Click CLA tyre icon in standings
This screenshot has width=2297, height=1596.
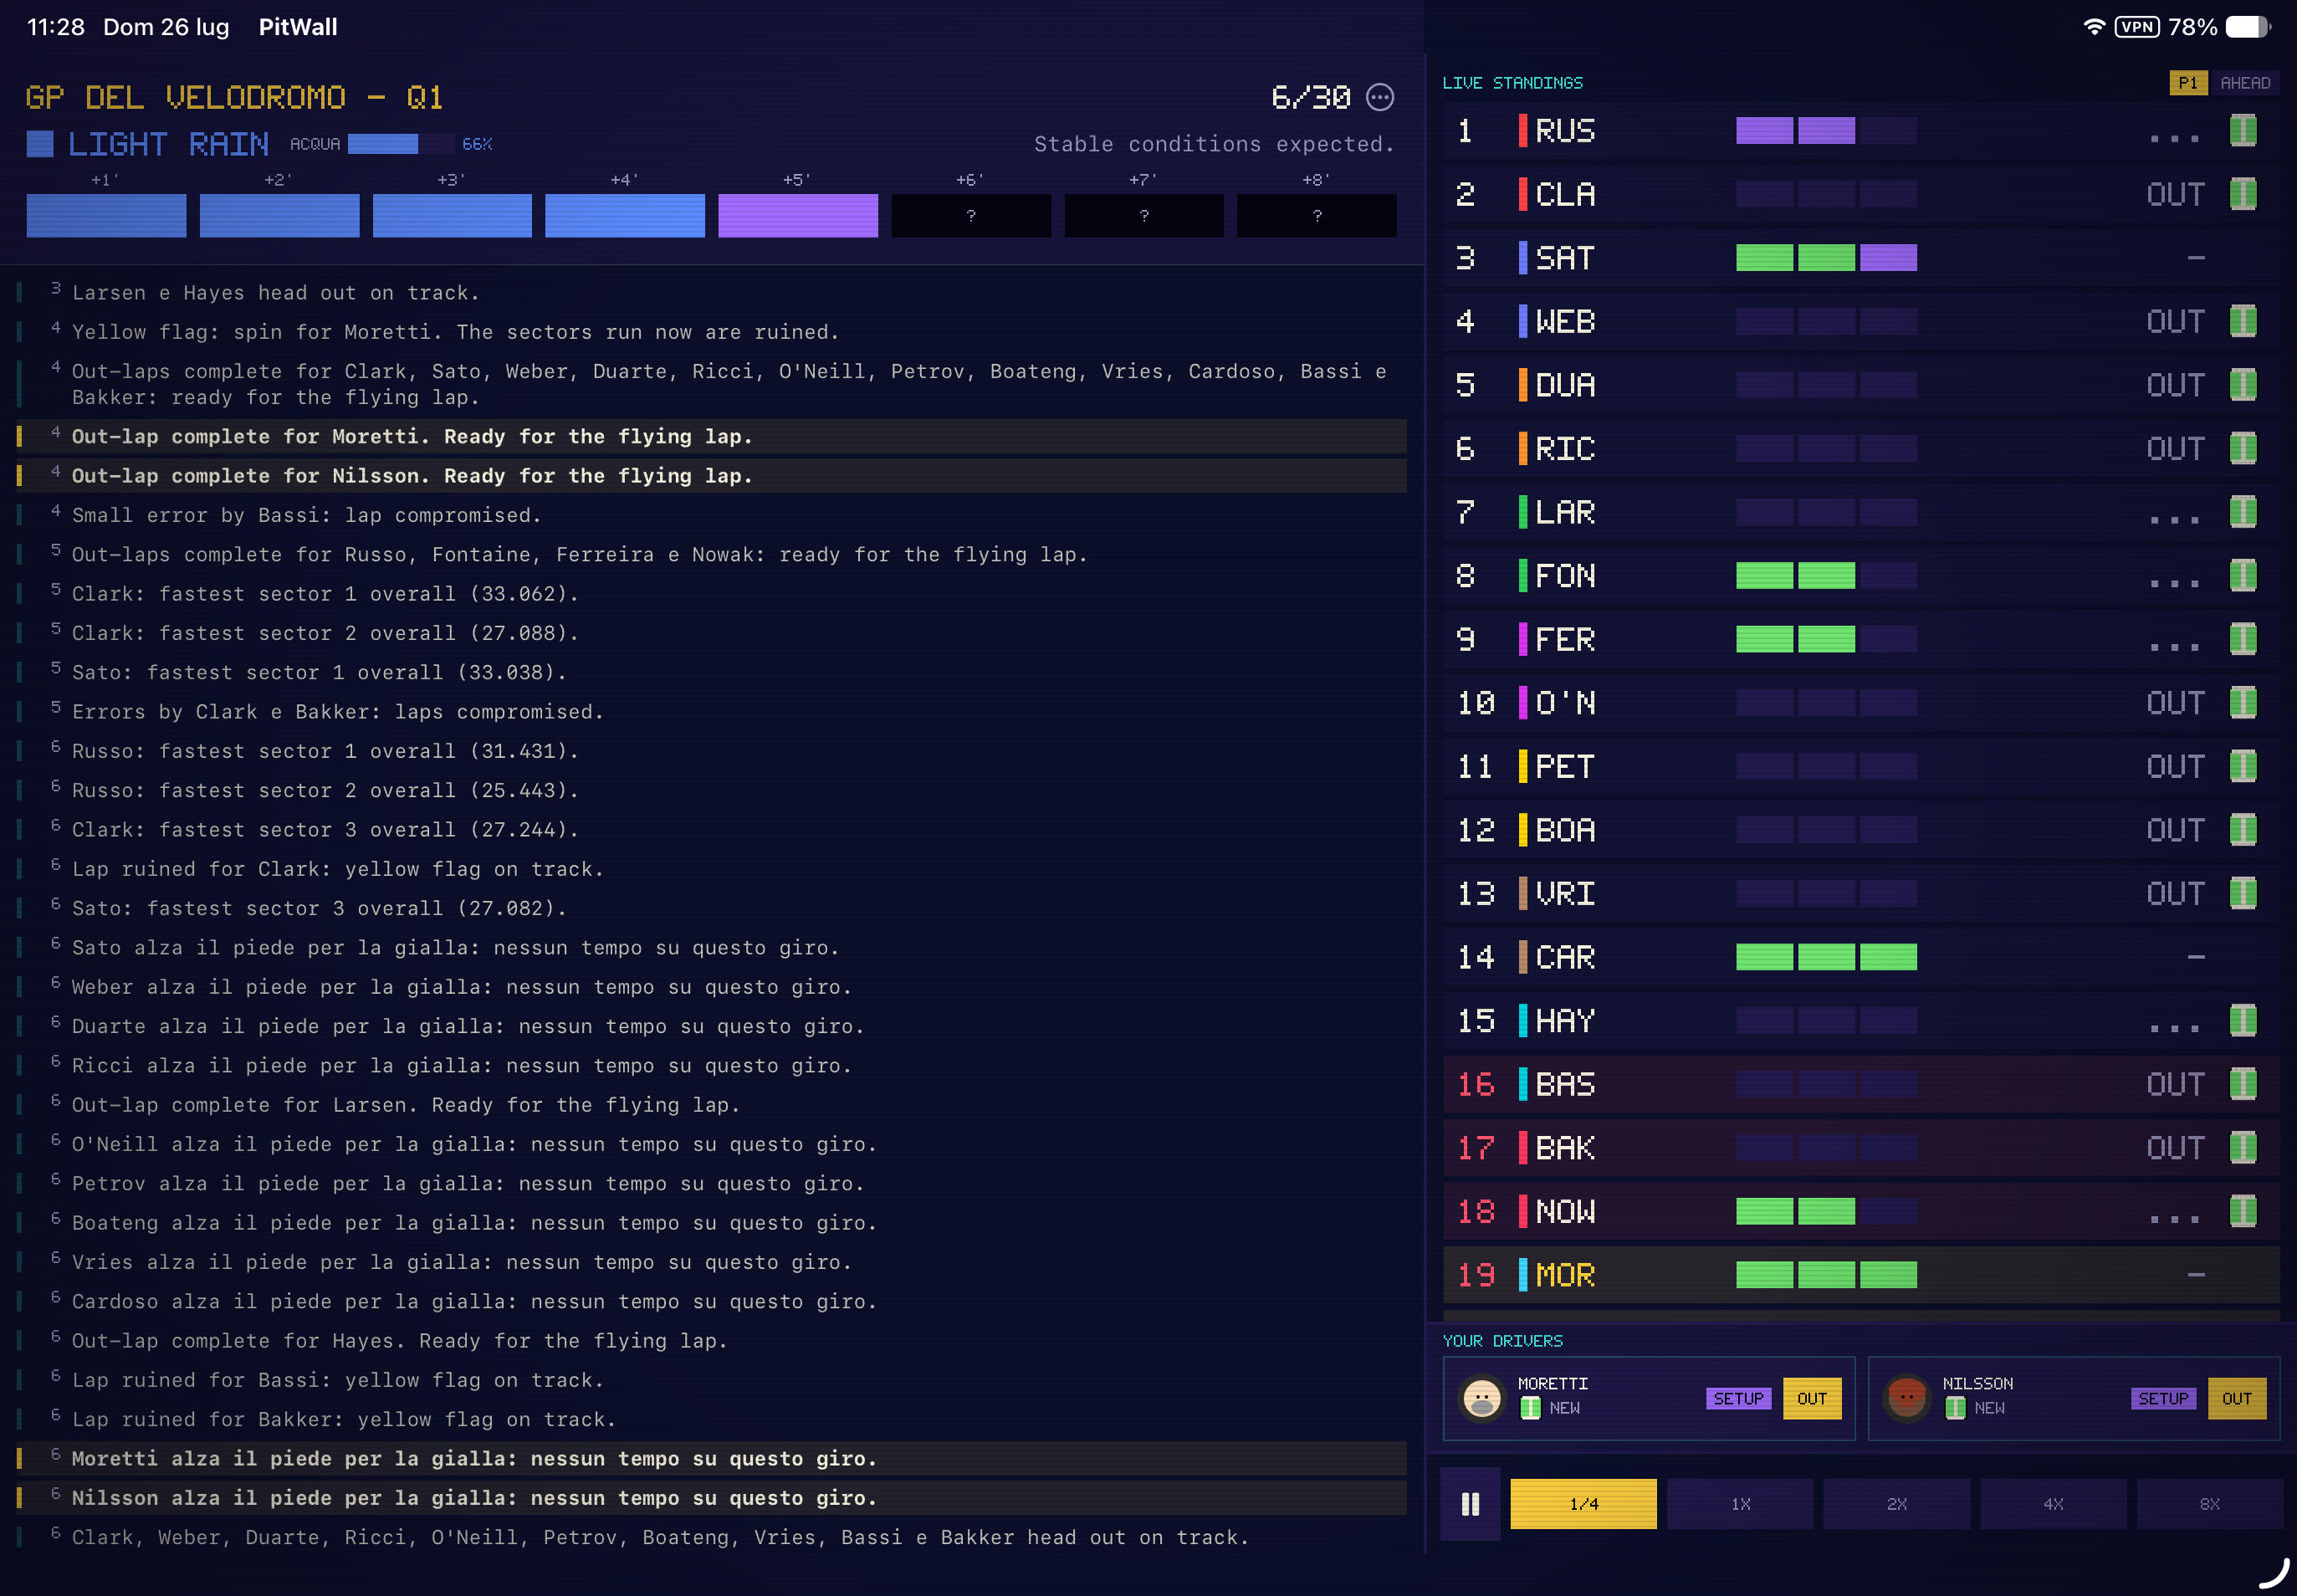2243,193
